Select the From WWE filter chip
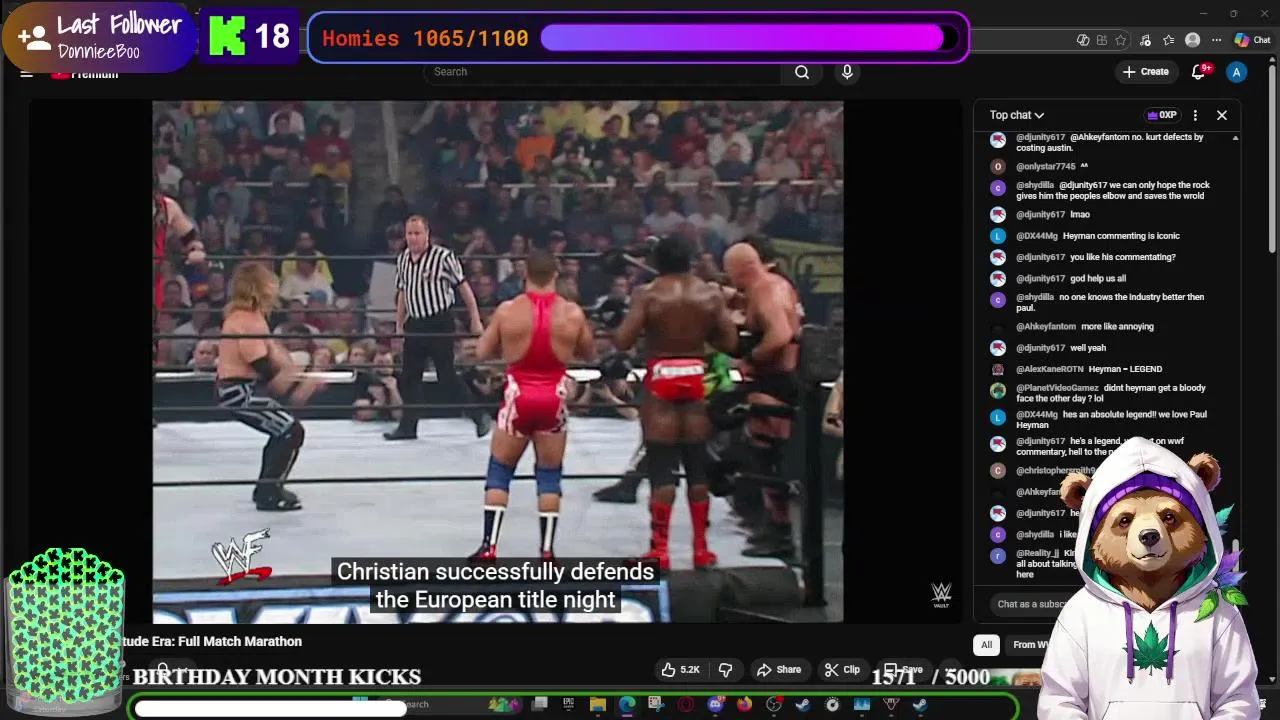The height and width of the screenshot is (720, 1280). click(x=1028, y=645)
